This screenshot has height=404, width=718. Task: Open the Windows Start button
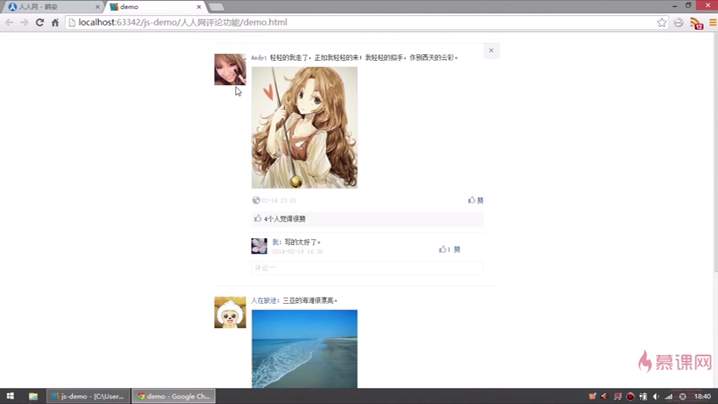pos(10,396)
